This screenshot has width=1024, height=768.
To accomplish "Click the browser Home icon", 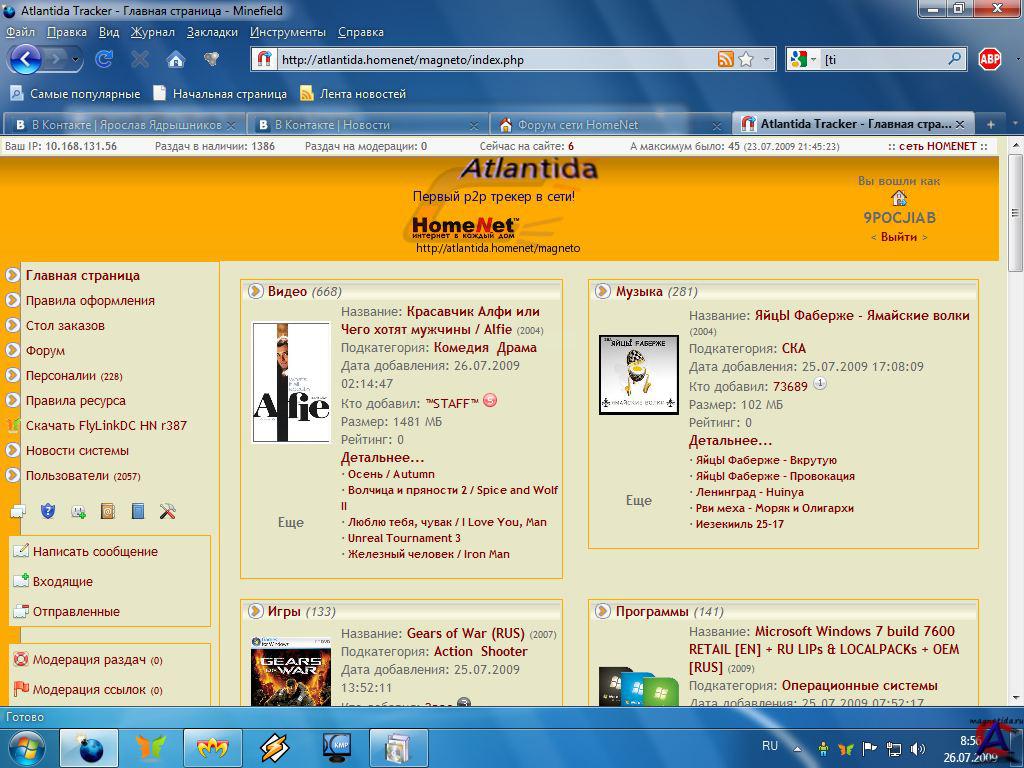I will tap(176, 59).
